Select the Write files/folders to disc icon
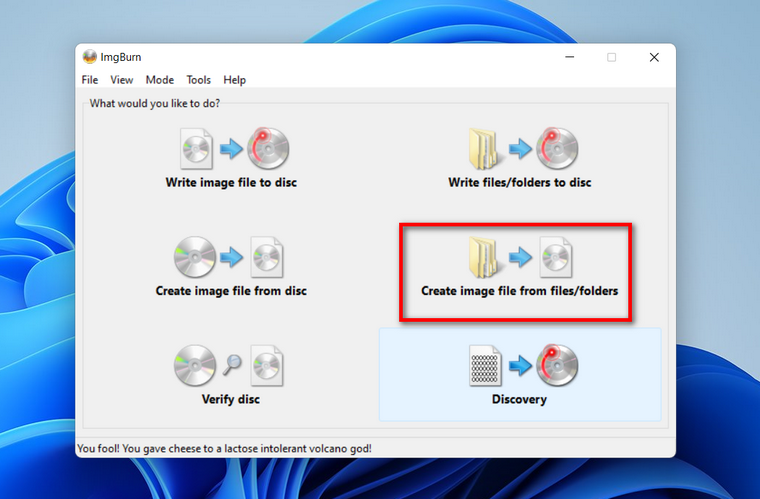760x499 pixels. pyautogui.click(x=523, y=148)
